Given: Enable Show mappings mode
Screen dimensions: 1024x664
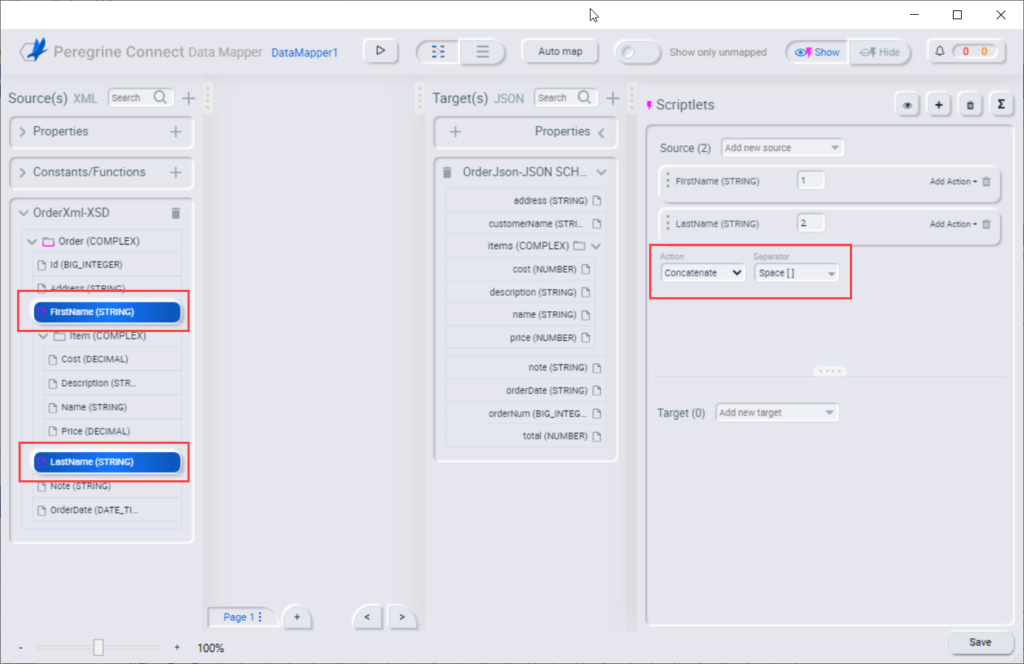Looking at the screenshot, I should tap(817, 52).
